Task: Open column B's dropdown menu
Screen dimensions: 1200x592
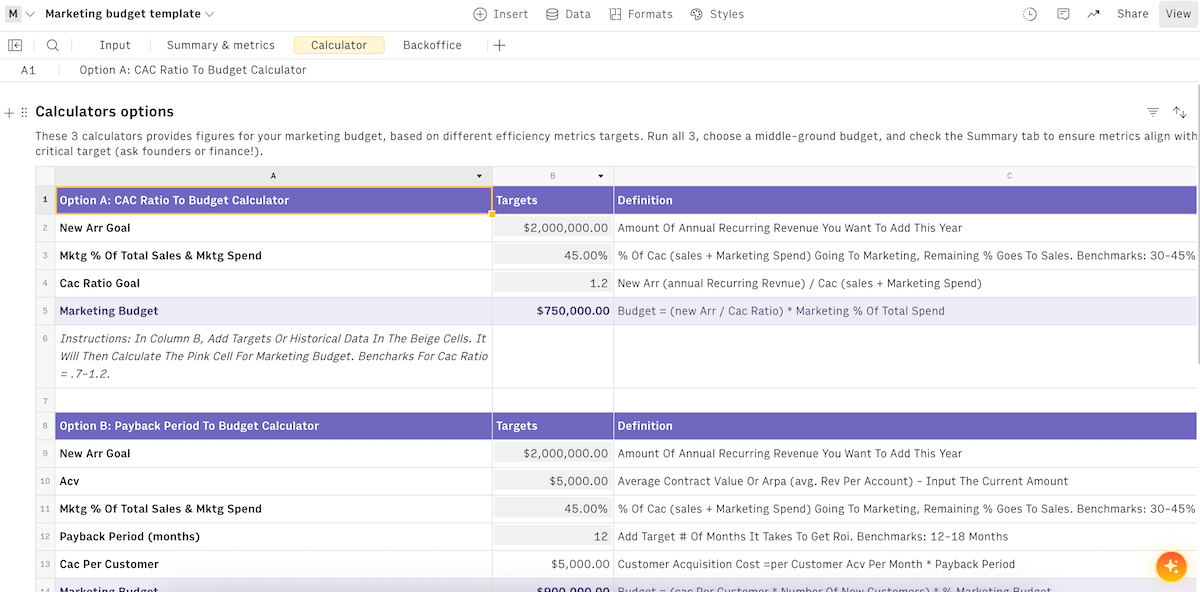Action: tap(600, 175)
